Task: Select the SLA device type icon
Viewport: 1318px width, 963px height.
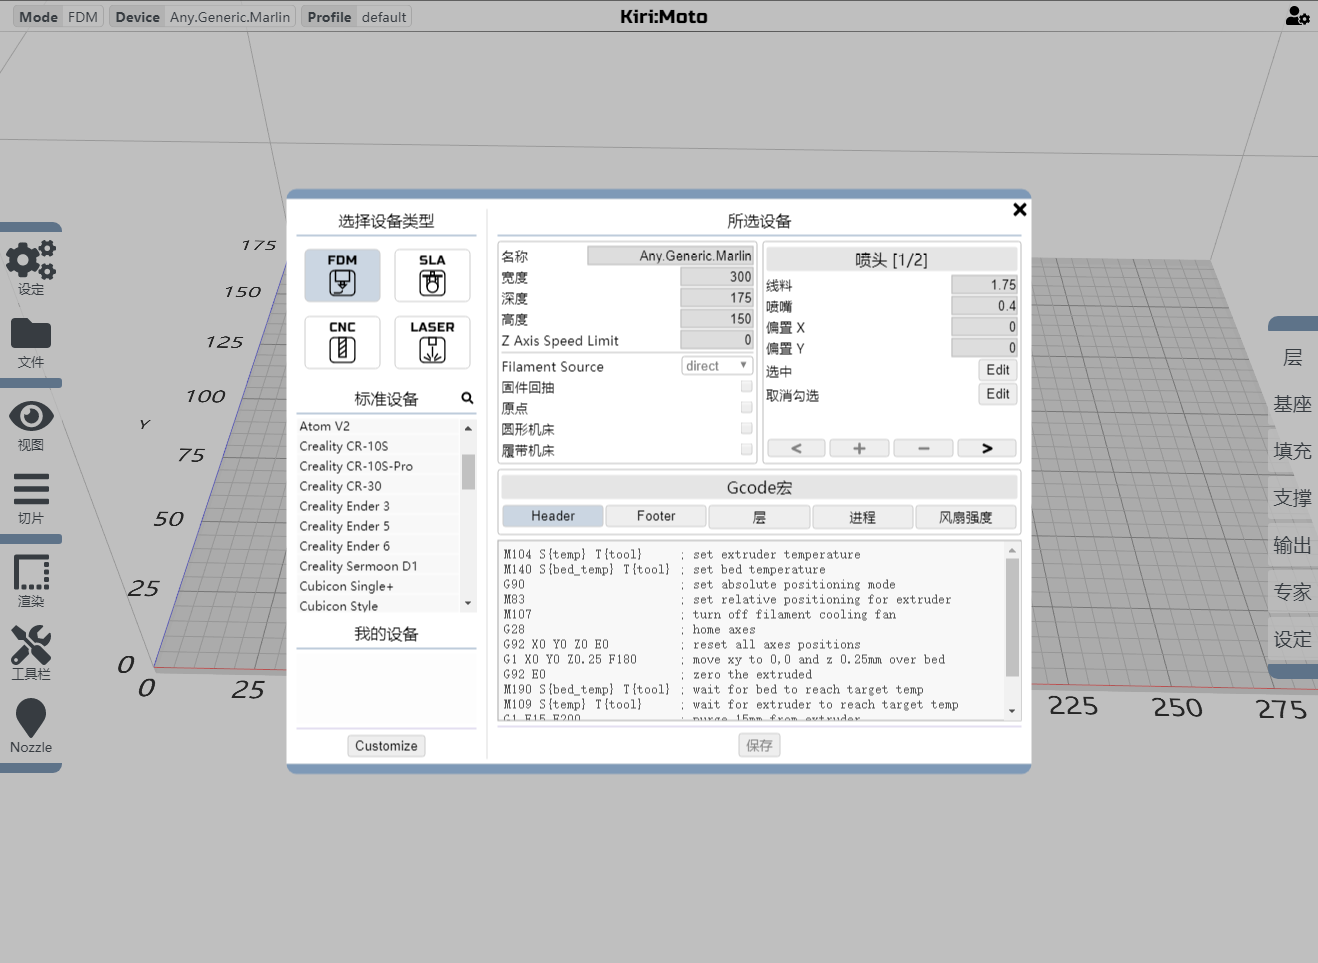Action: (432, 275)
